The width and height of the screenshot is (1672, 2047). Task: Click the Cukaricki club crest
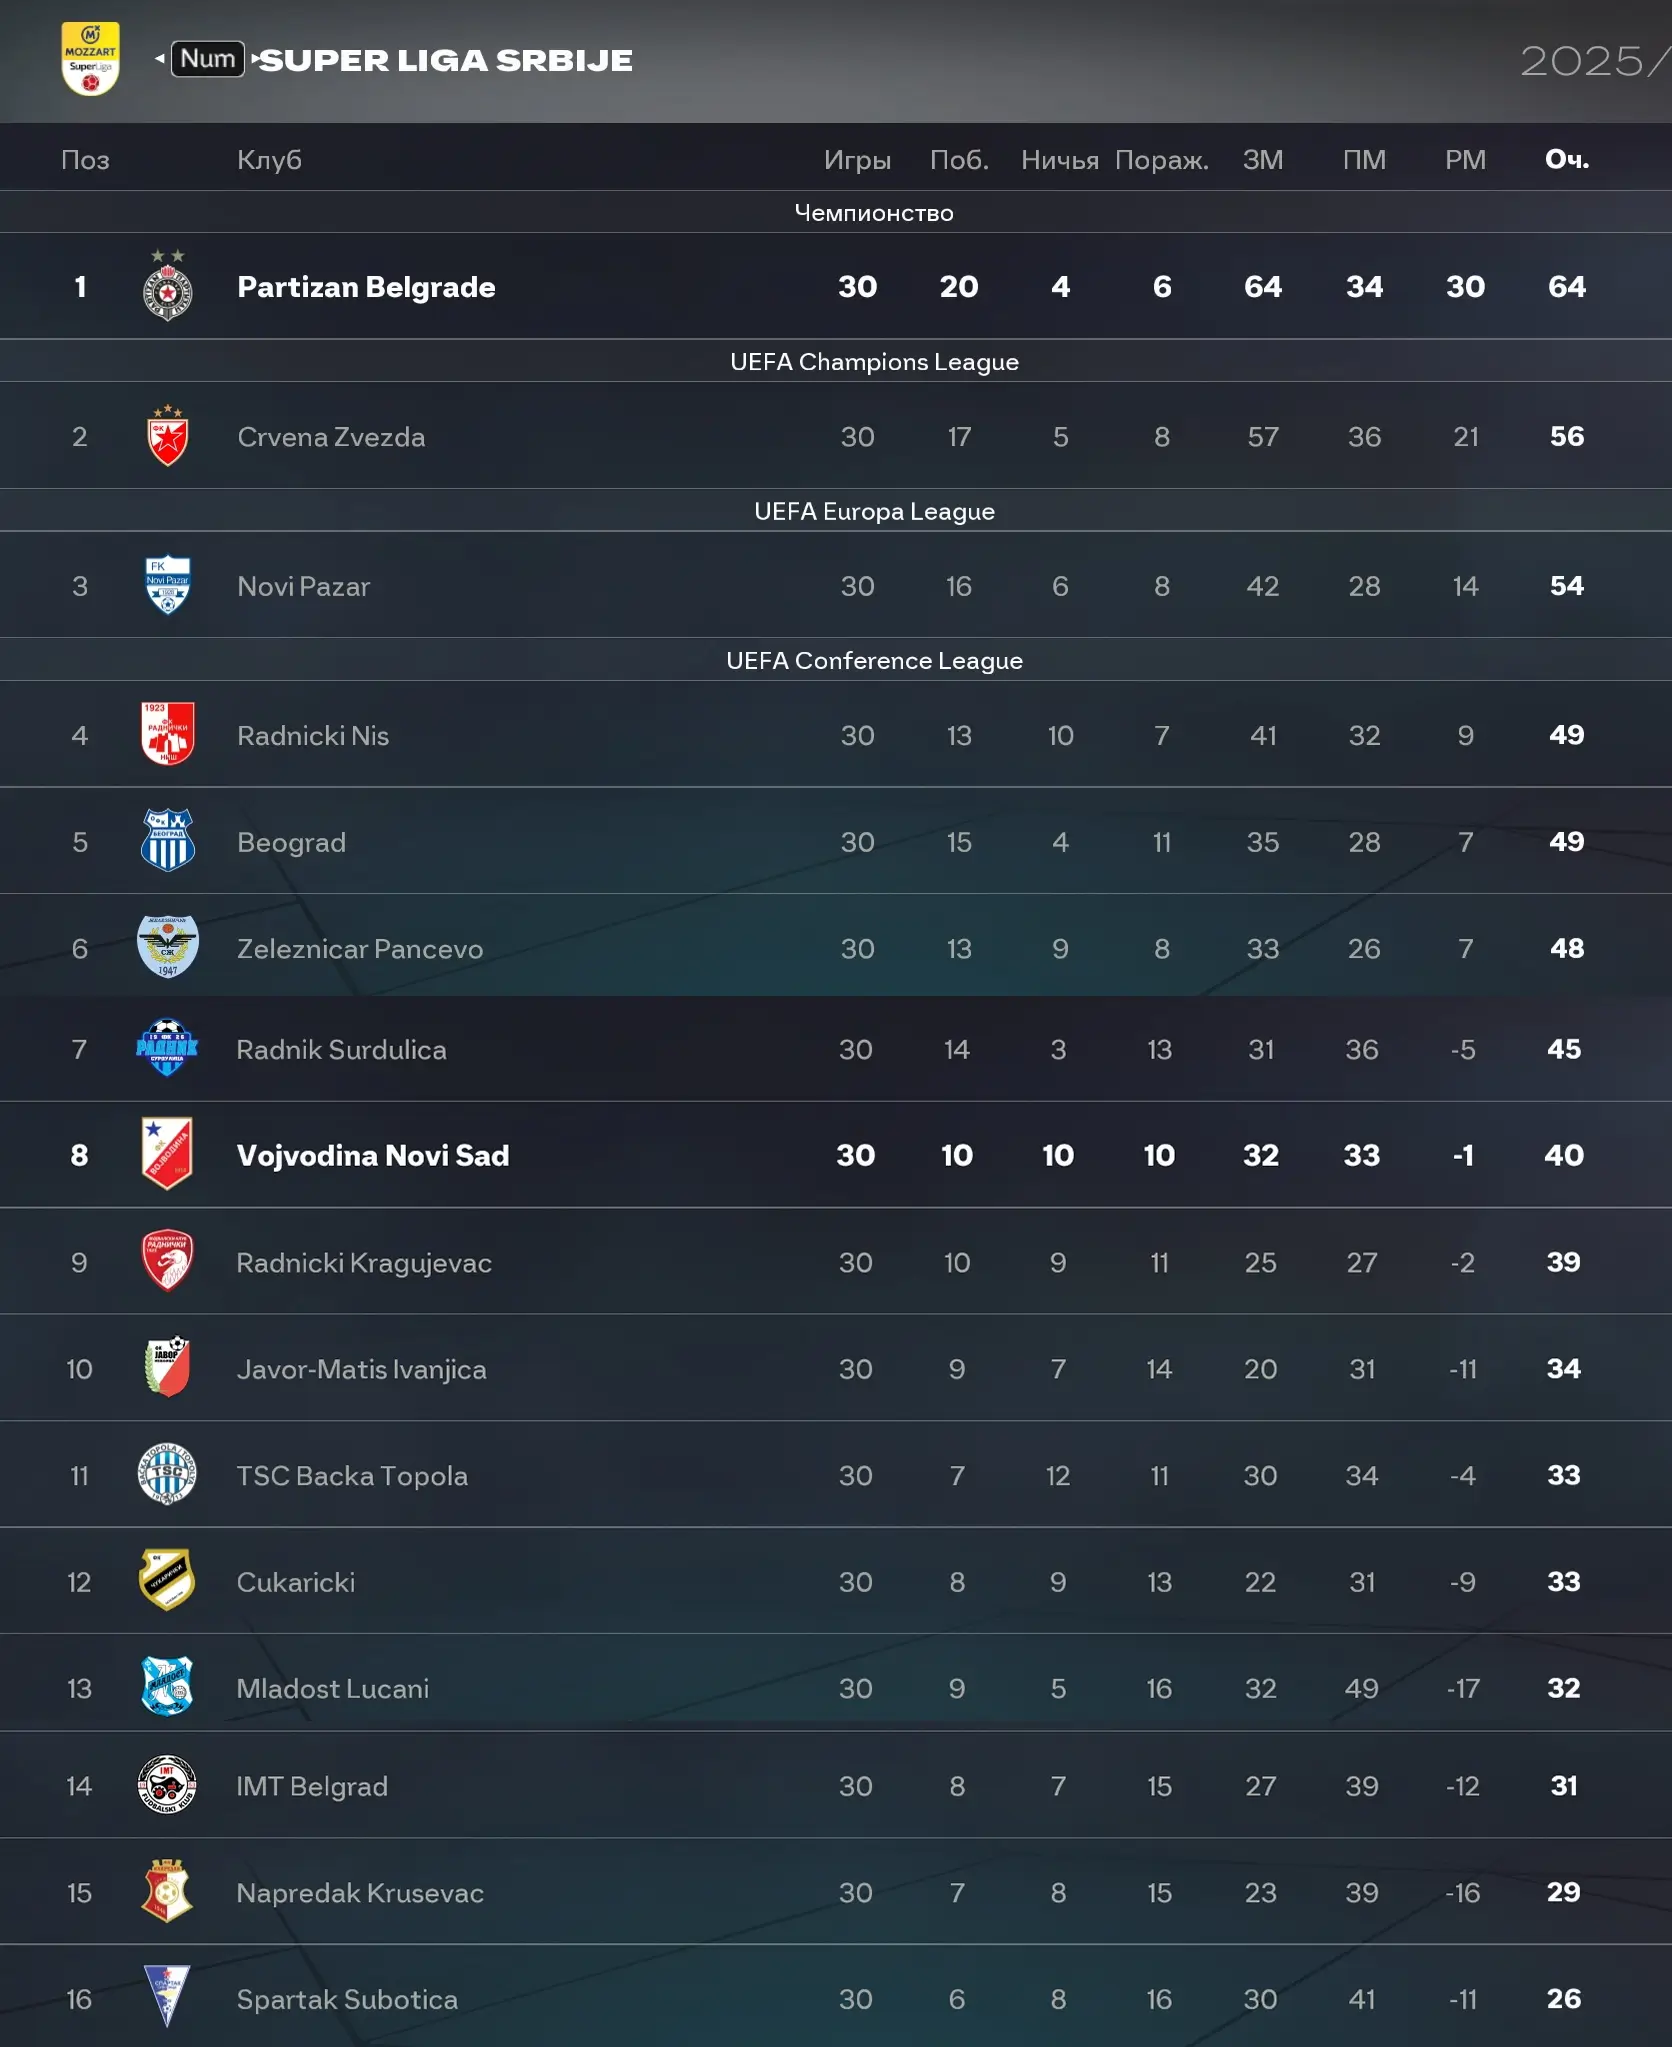(x=167, y=1581)
